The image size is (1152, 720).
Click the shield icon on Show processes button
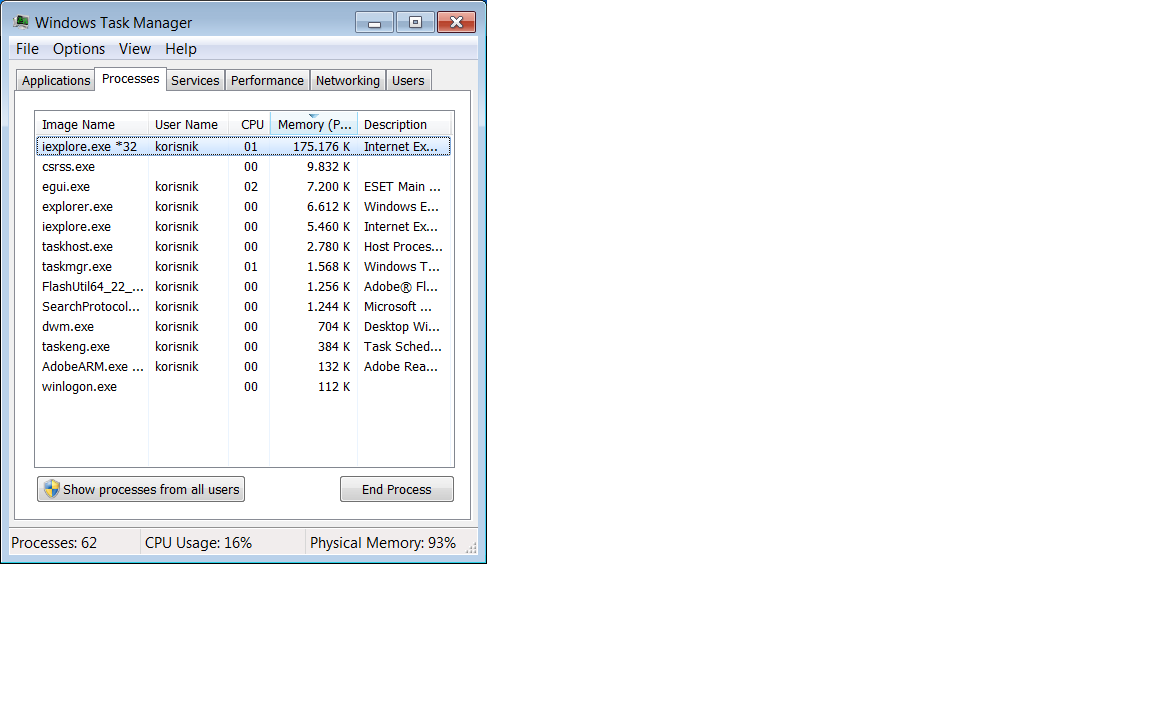[51, 489]
